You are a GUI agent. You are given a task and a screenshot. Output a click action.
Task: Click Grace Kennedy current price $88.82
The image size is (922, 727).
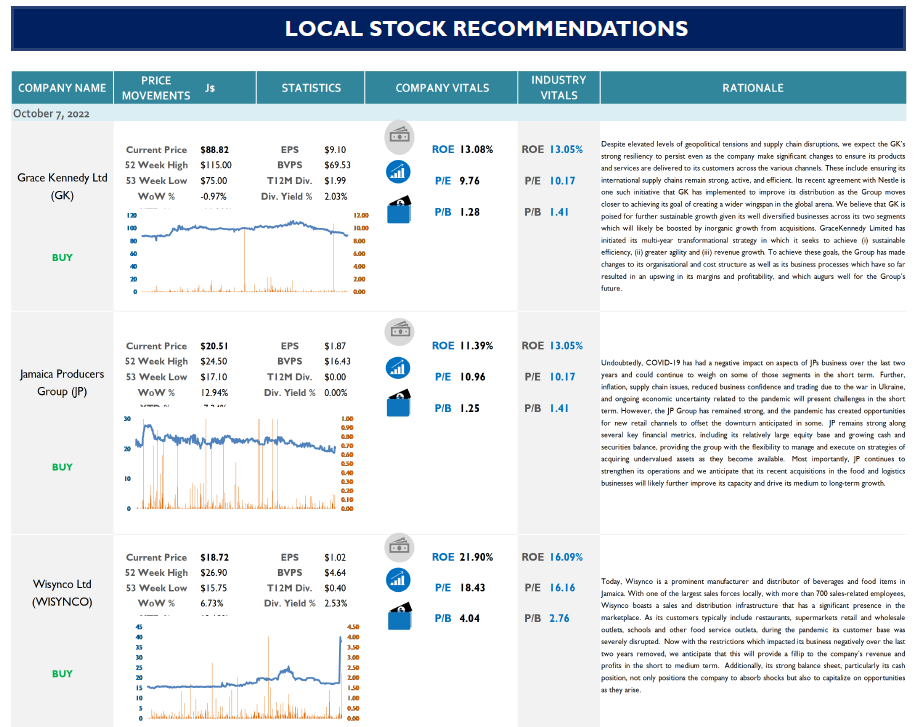214,150
